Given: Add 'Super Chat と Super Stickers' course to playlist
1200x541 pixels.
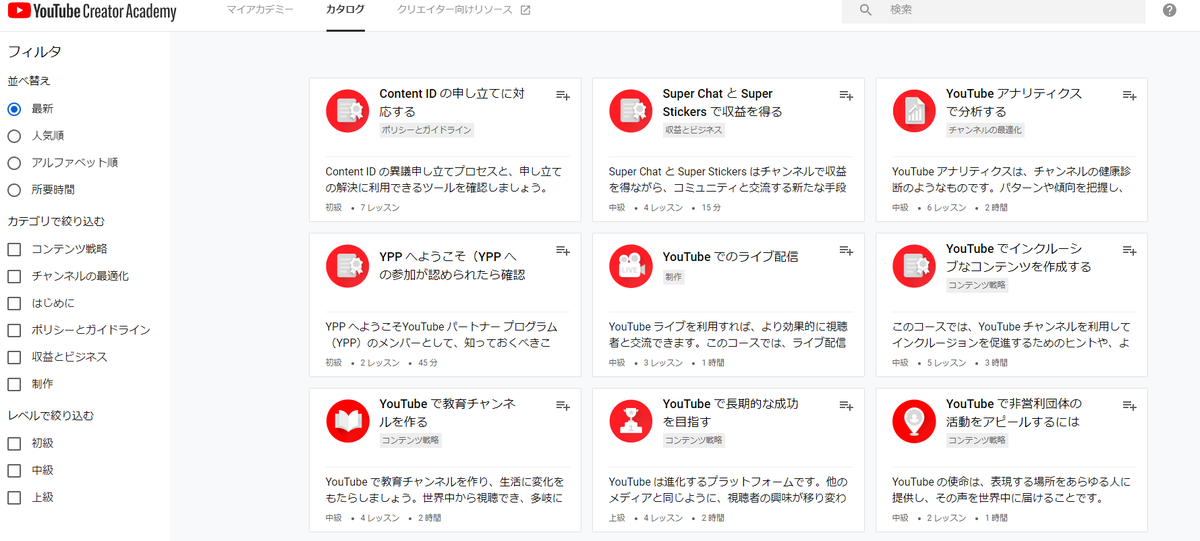Looking at the screenshot, I should [846, 95].
